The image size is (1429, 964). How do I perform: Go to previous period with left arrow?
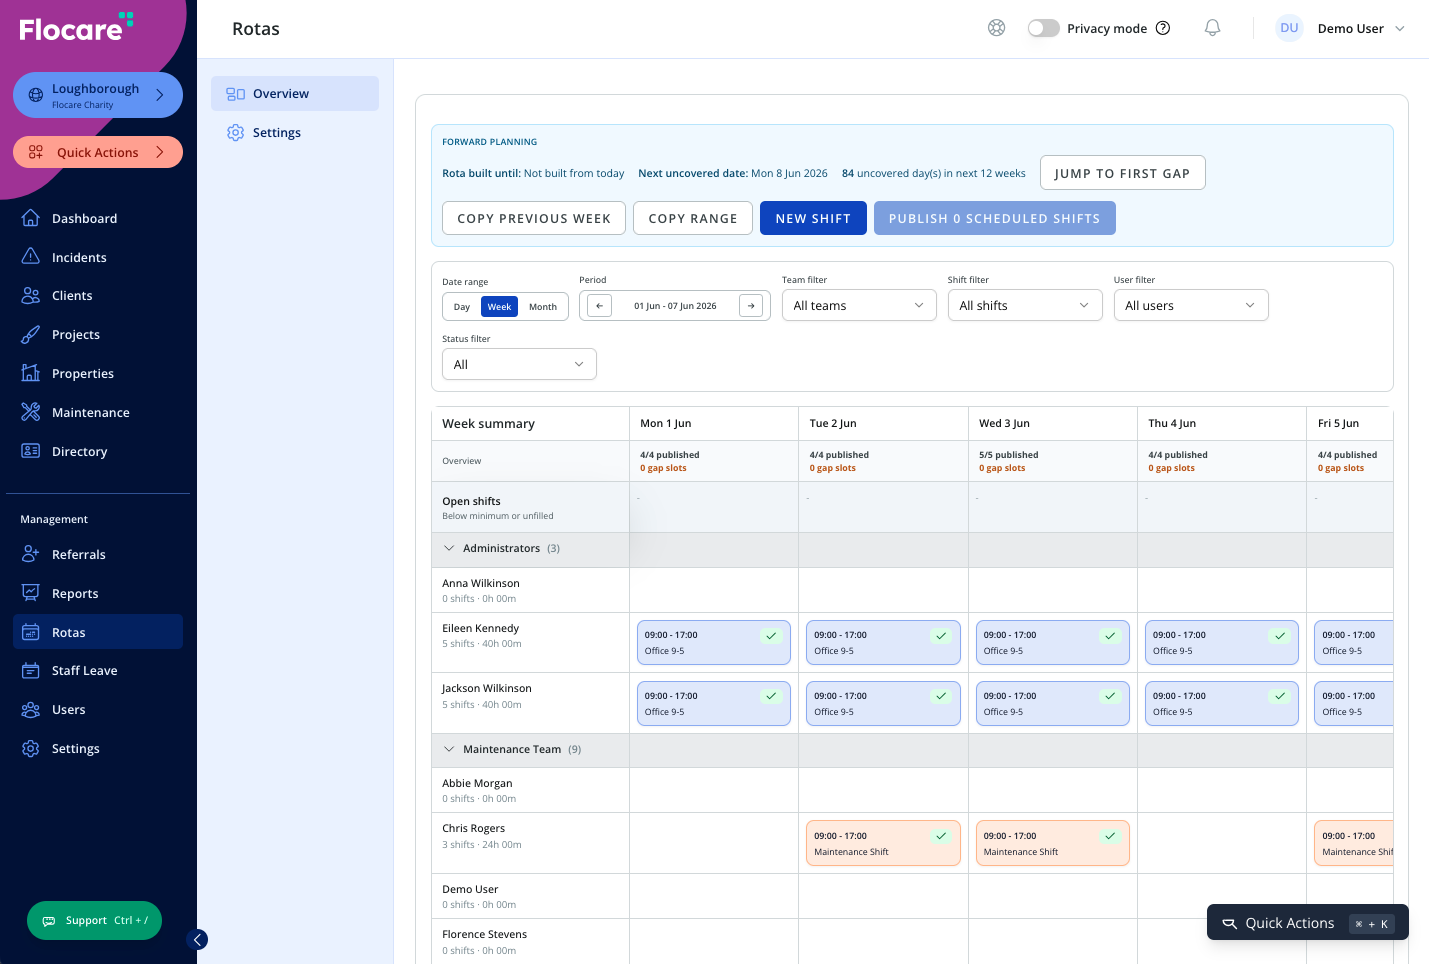click(599, 306)
